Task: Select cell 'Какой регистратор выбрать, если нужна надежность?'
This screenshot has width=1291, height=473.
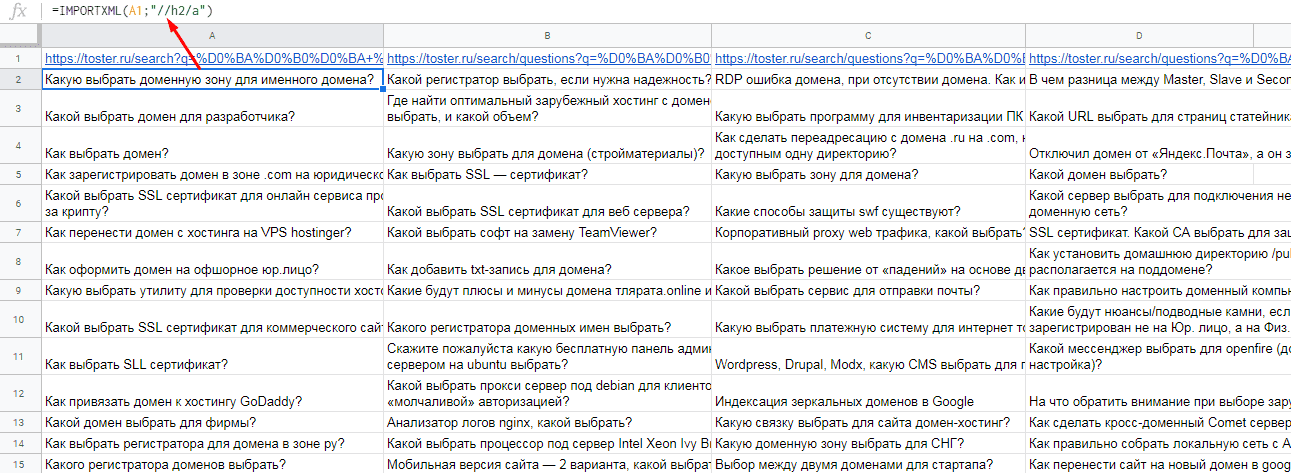Action: click(x=548, y=79)
